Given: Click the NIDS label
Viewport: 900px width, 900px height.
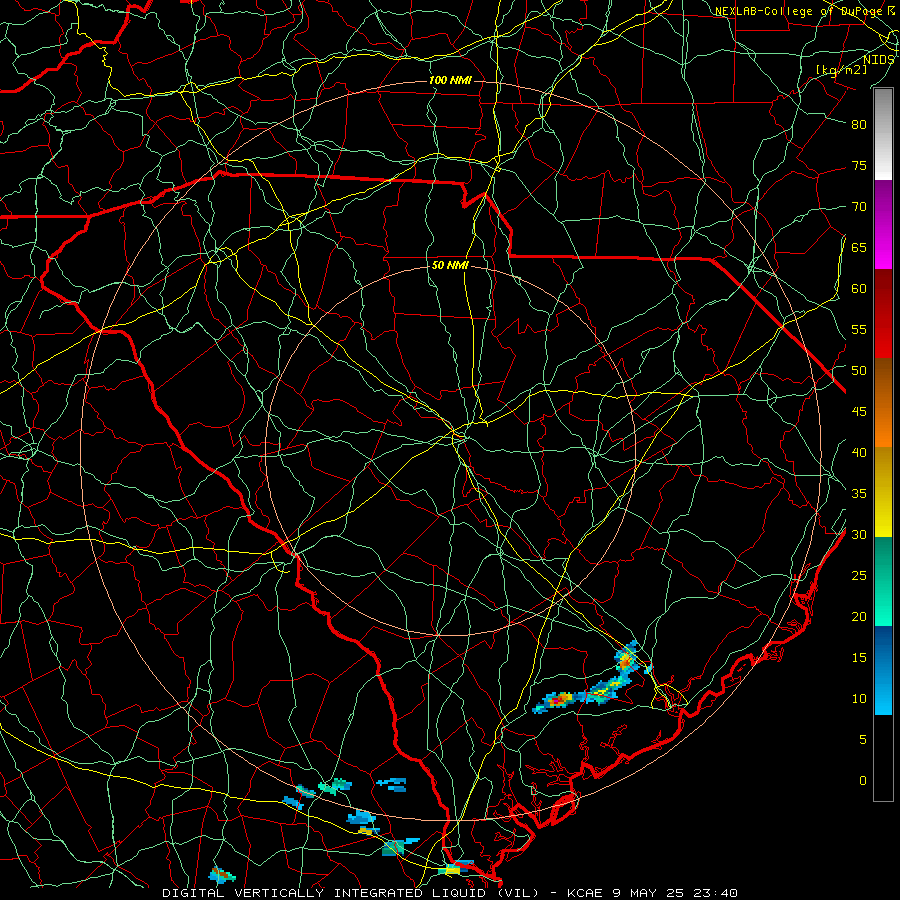Looking at the screenshot, I should click(879, 60).
